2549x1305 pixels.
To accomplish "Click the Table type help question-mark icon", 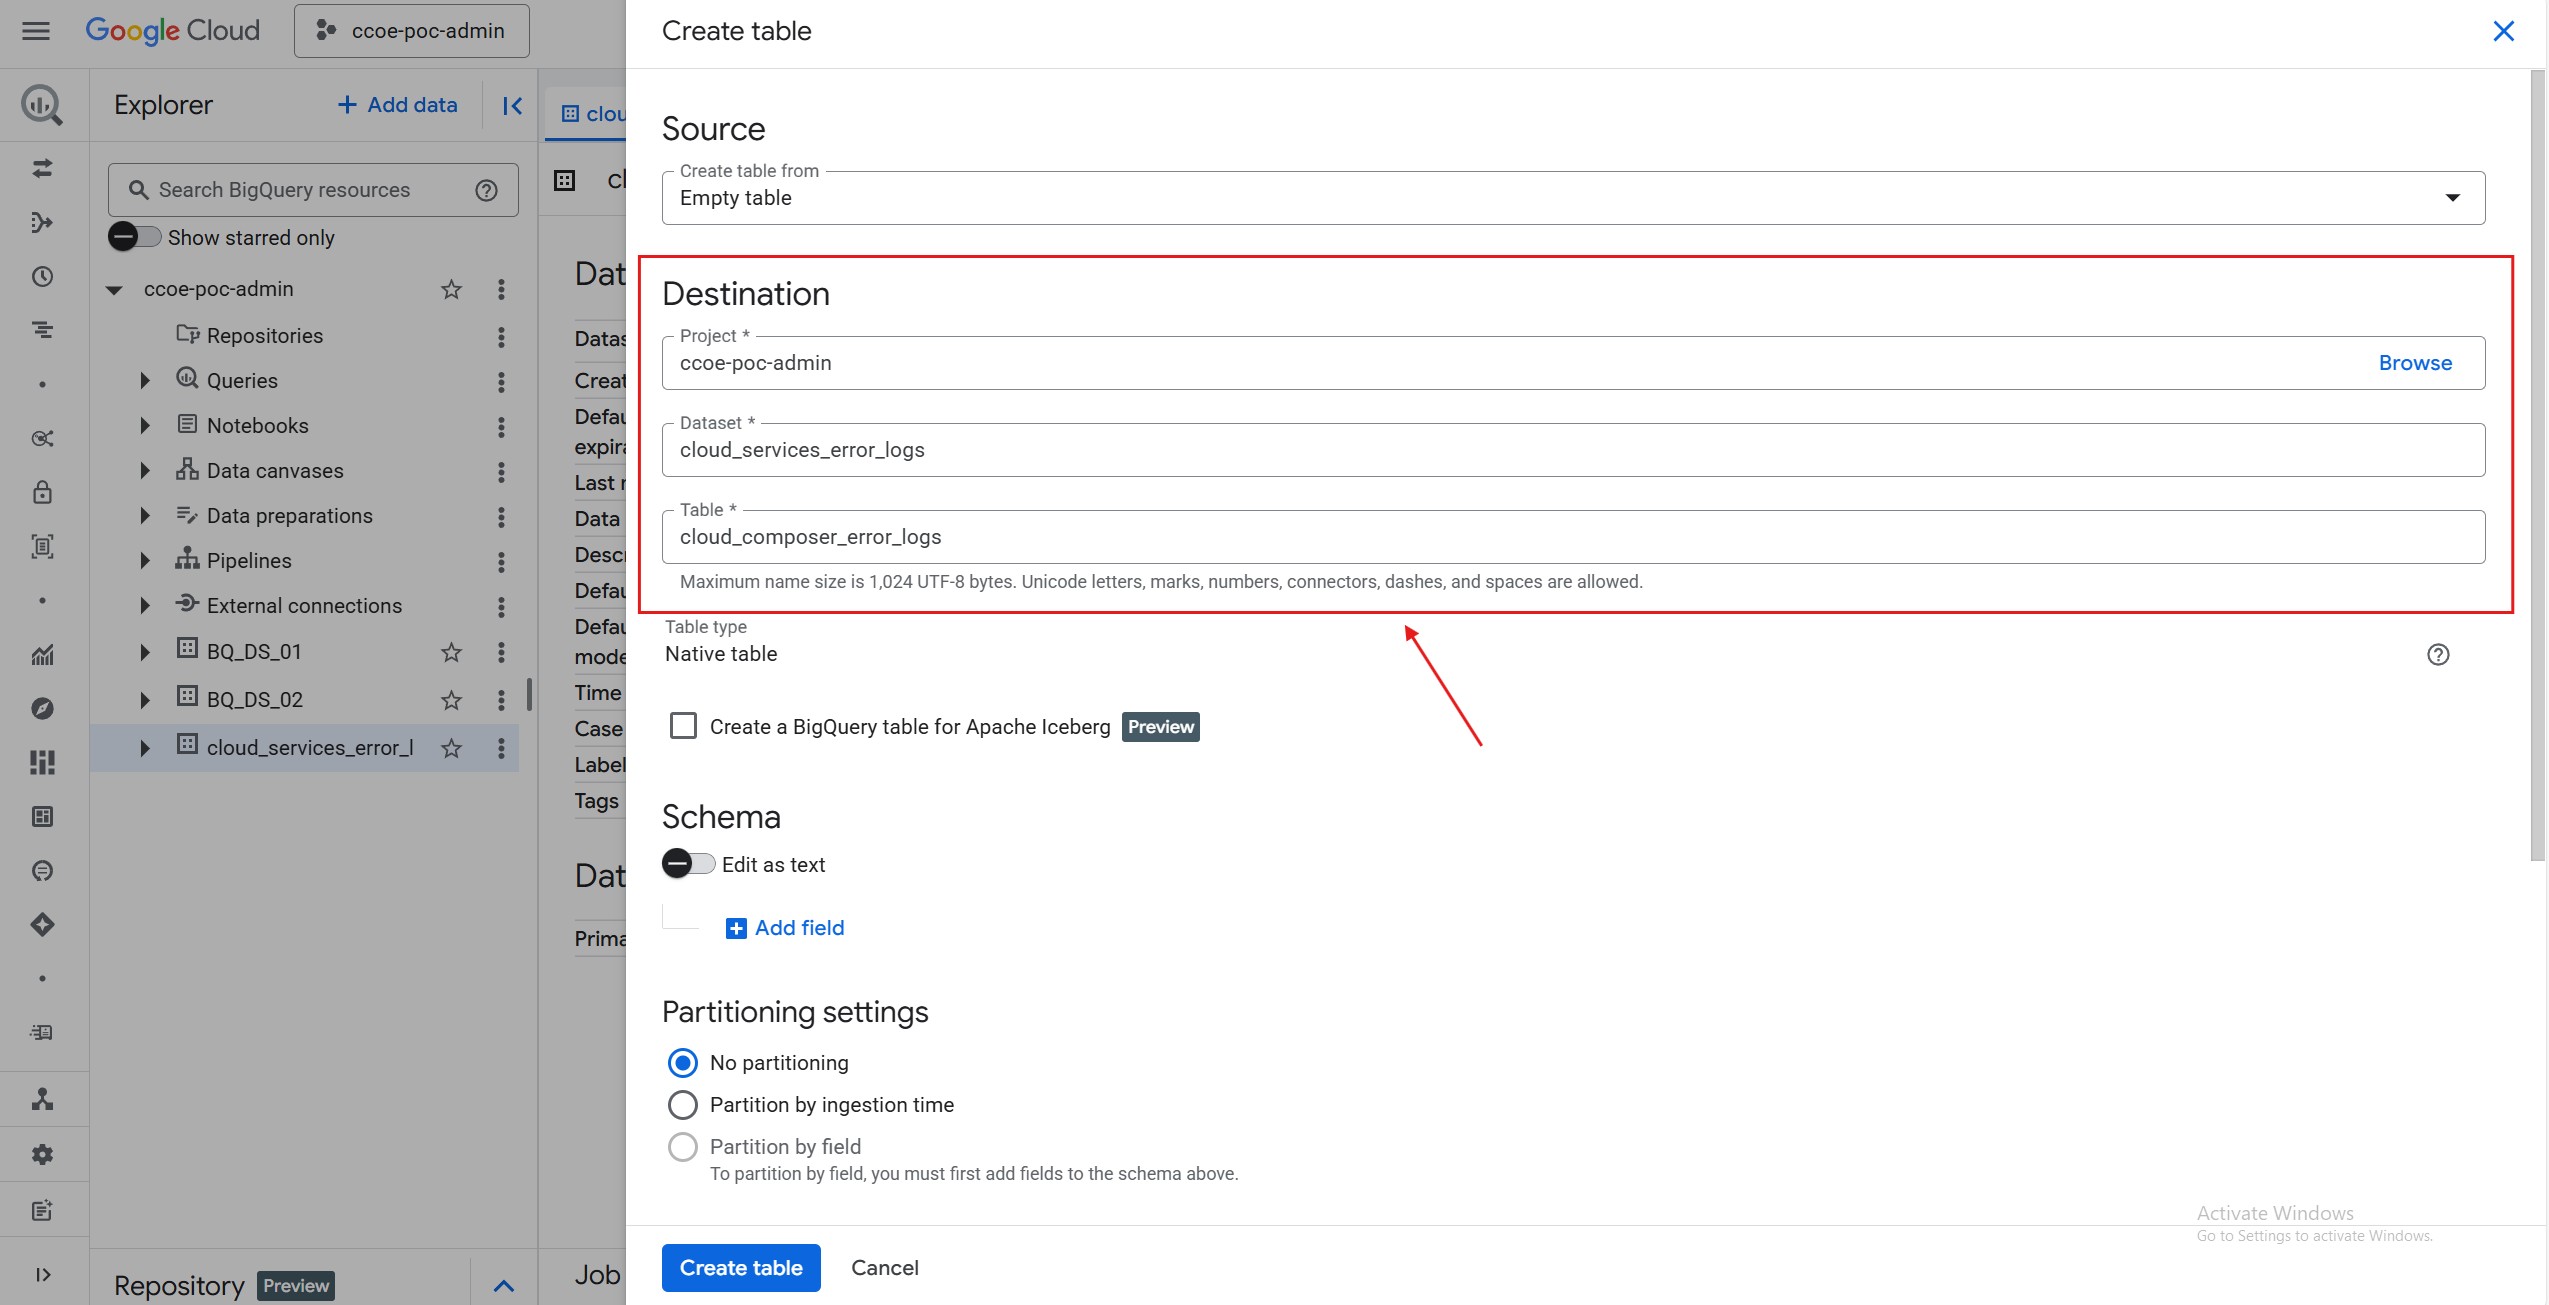I will click(2437, 654).
